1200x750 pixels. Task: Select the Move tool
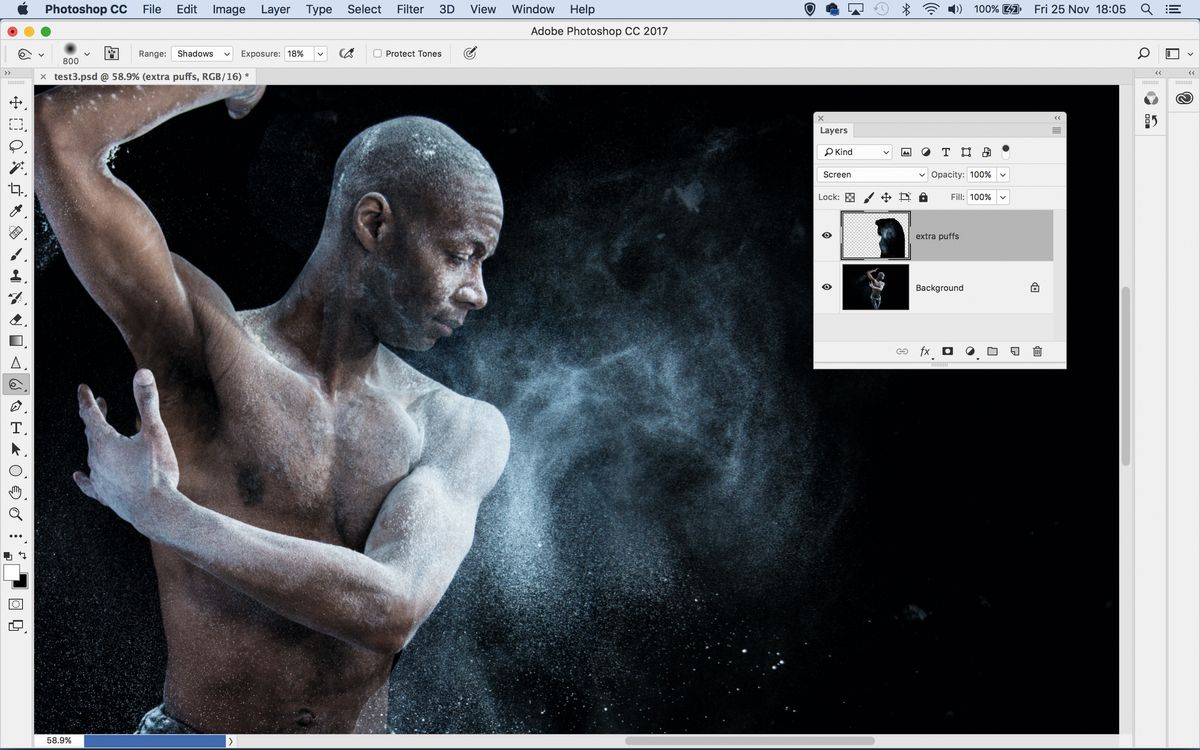(x=15, y=101)
